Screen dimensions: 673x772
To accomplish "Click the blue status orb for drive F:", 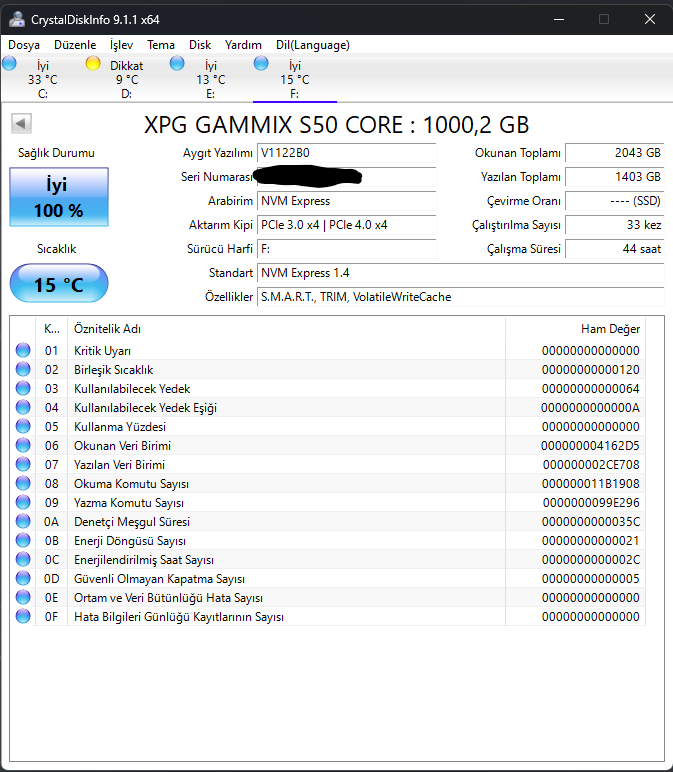I will tap(261, 64).
